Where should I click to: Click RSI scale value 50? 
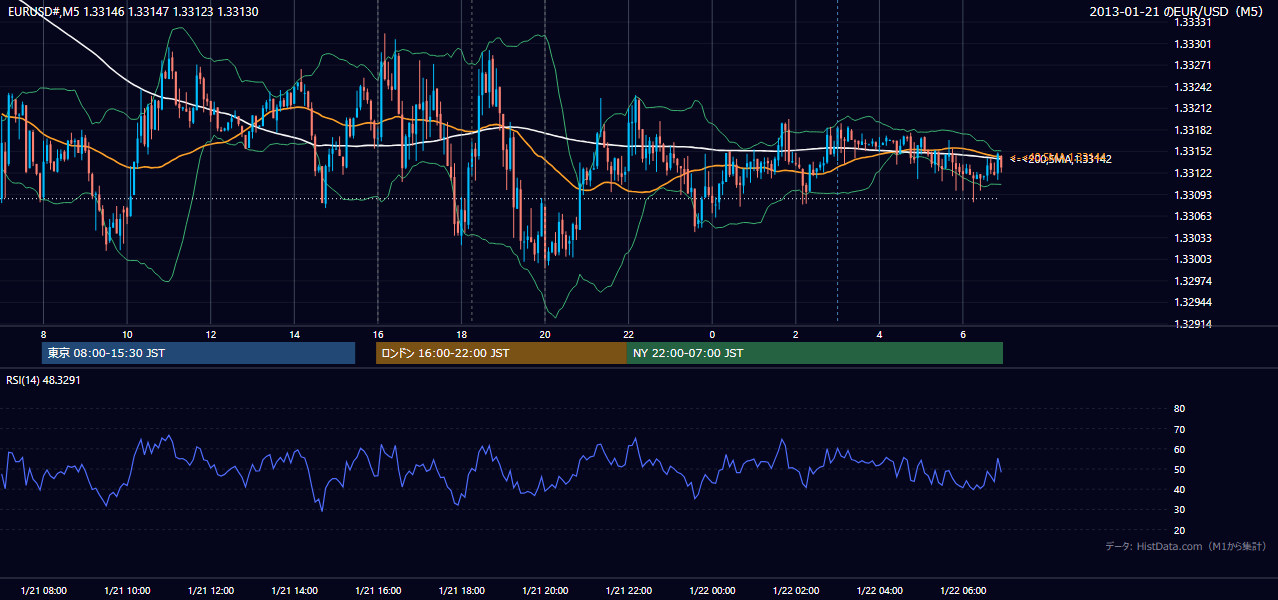1179,469
